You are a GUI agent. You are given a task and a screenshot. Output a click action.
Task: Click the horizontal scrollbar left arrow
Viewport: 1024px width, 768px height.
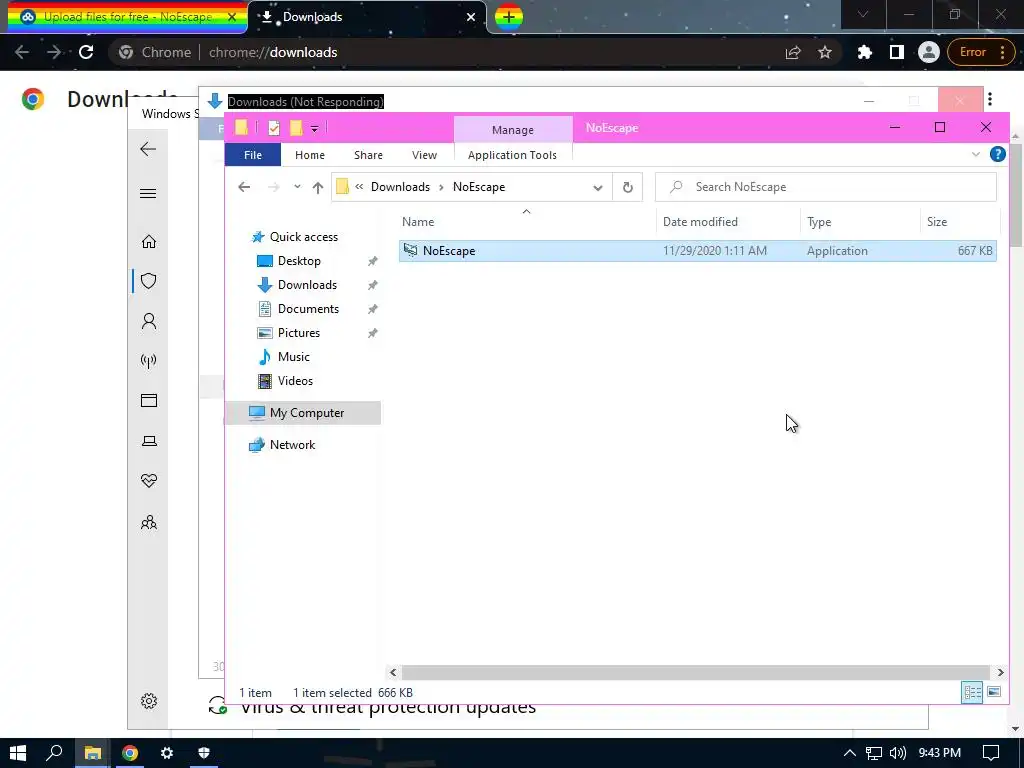[x=392, y=672]
